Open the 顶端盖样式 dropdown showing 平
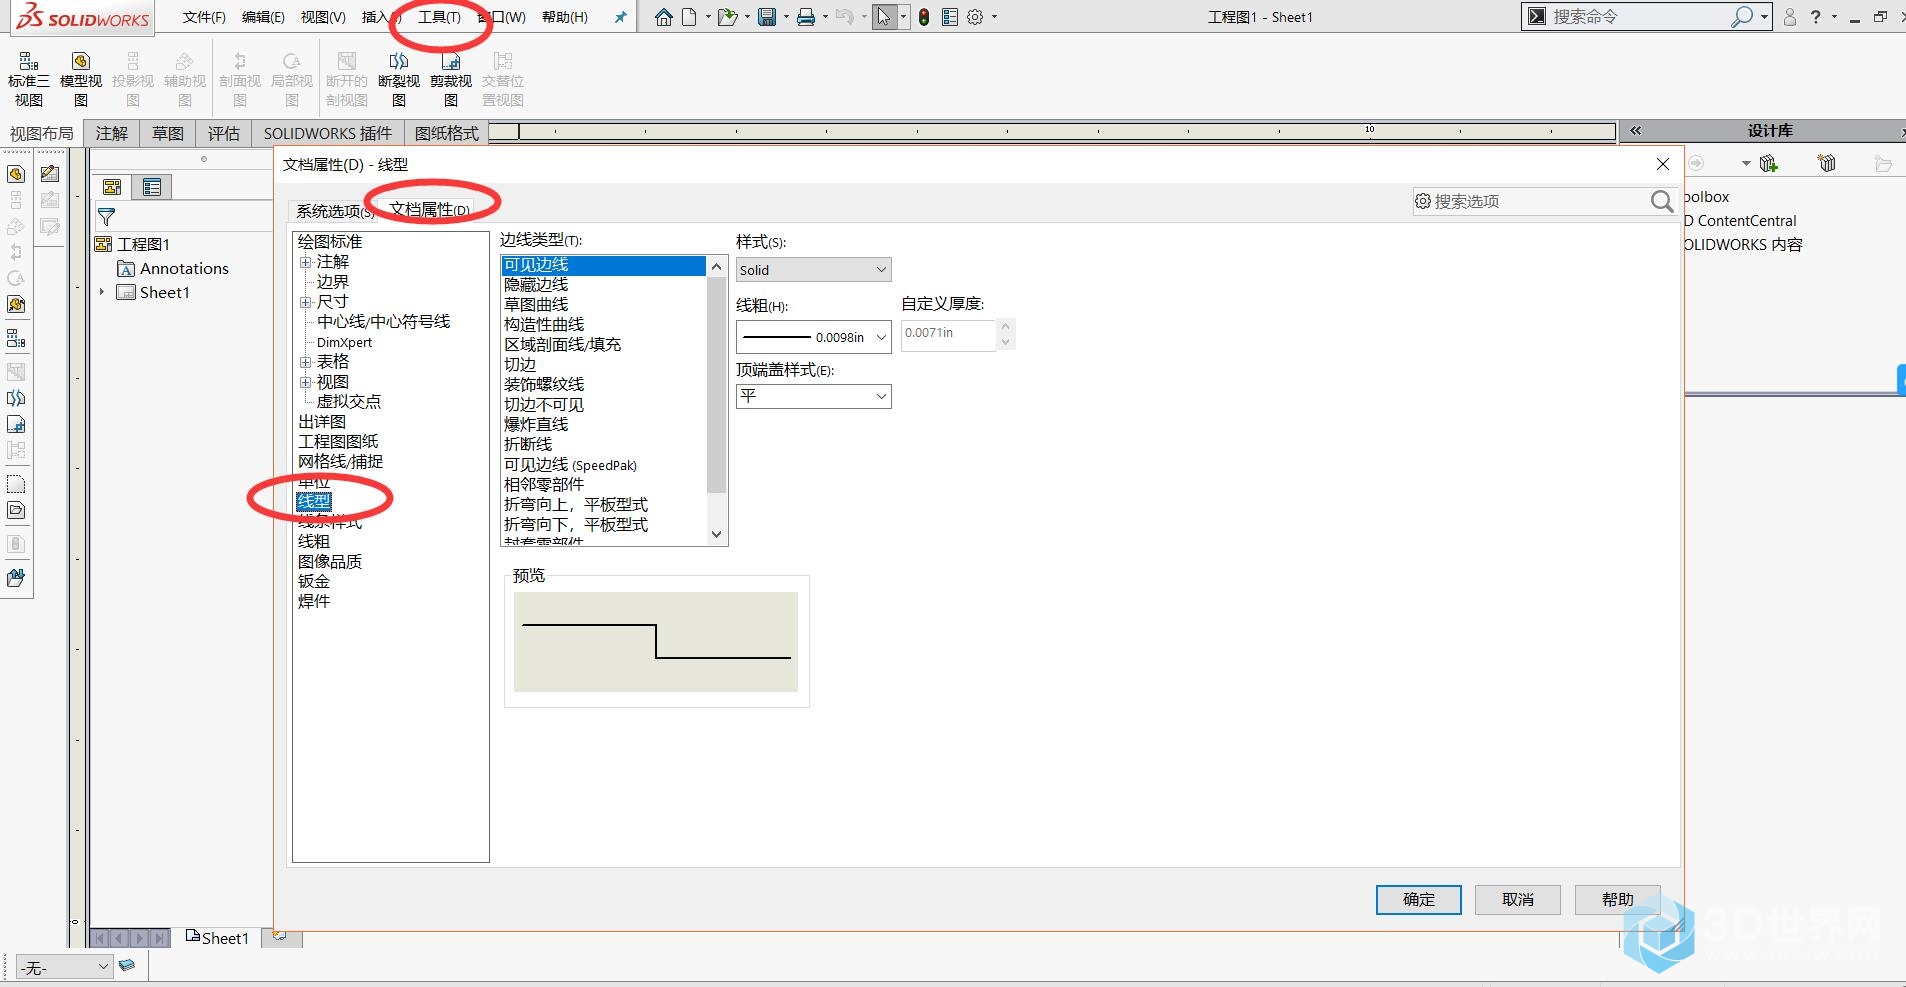 coord(813,396)
